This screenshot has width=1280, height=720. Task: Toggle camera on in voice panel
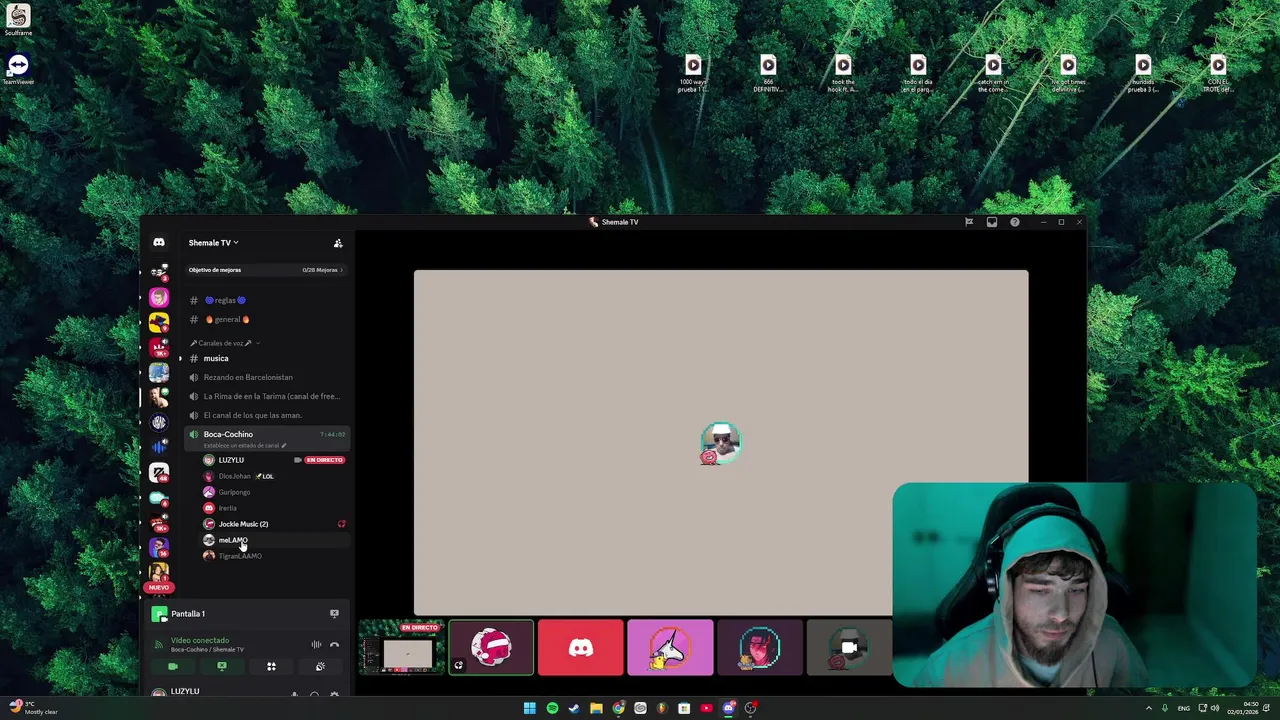click(173, 667)
